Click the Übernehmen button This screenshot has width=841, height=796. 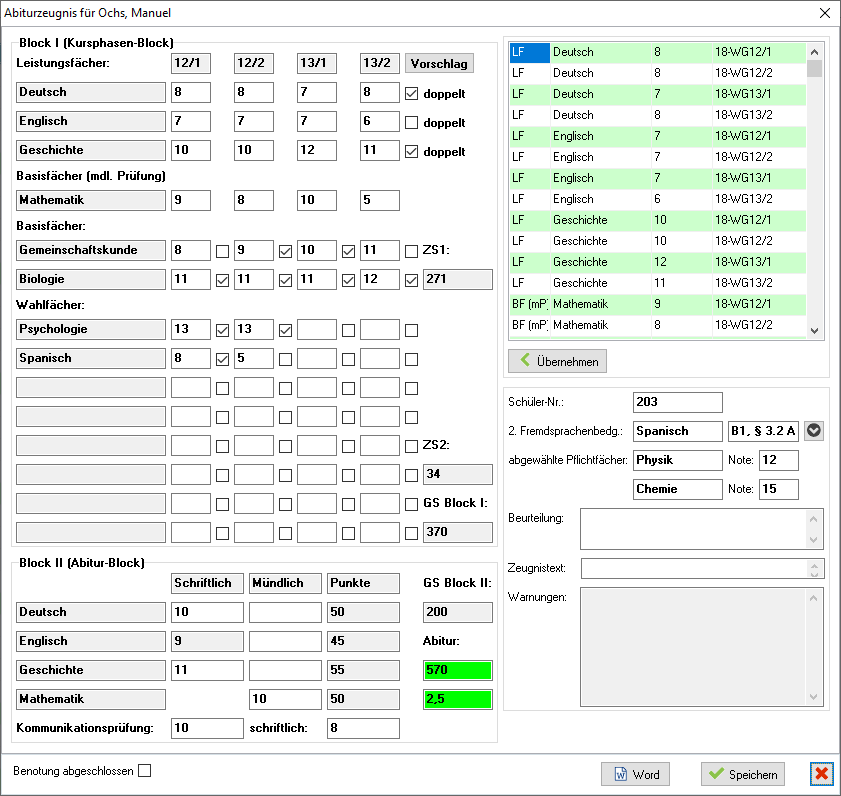557,361
